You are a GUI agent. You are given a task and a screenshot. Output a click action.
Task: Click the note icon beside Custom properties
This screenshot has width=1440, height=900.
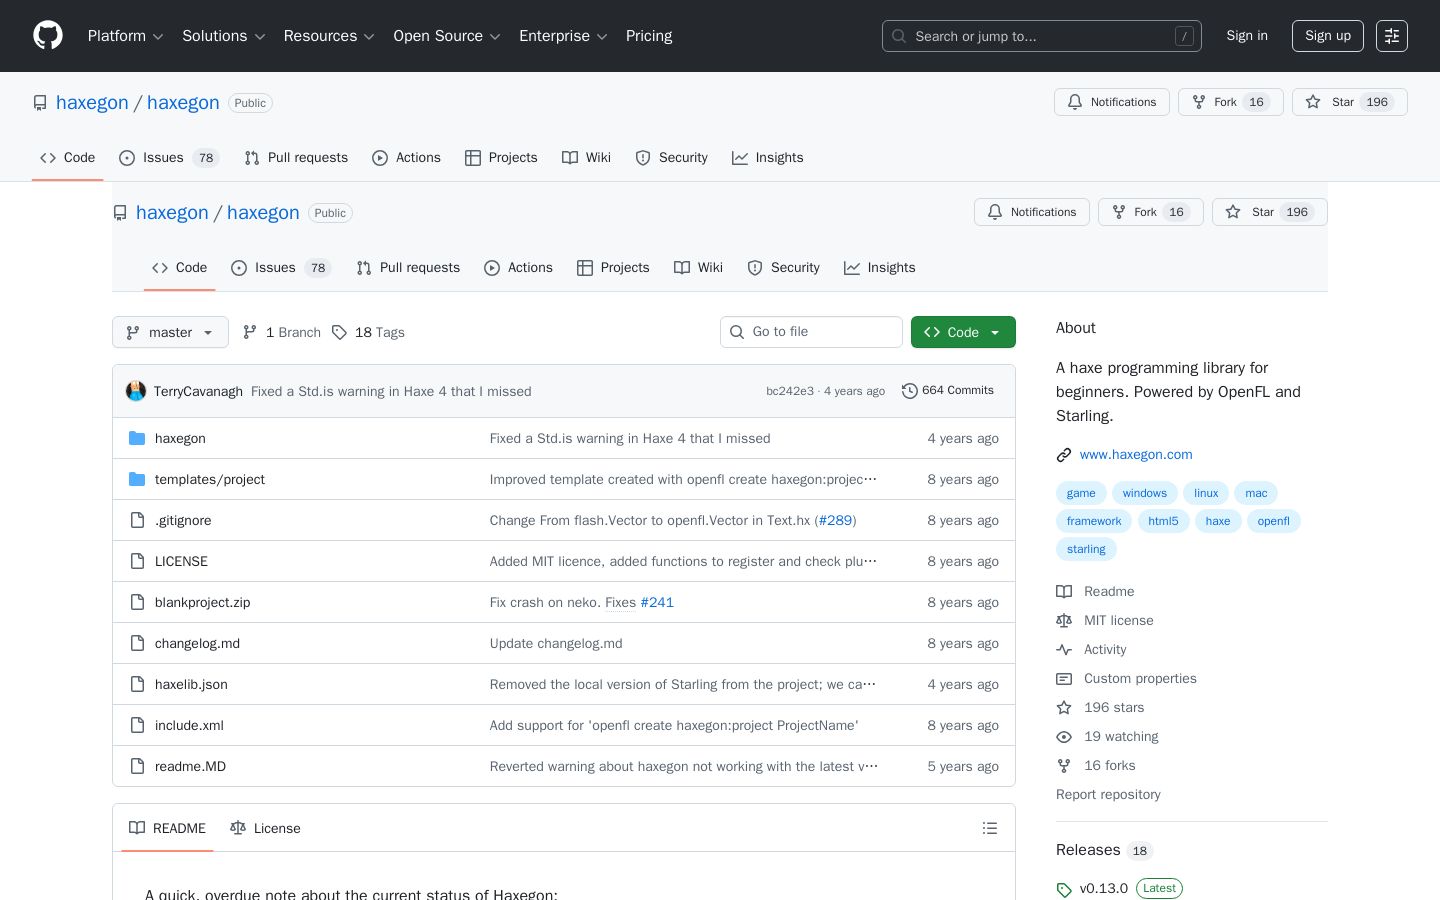[x=1064, y=679]
